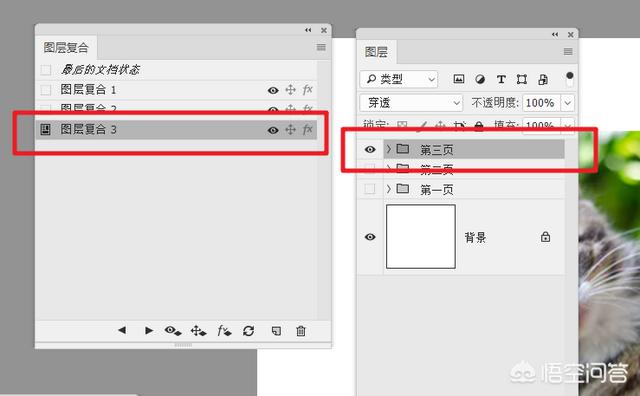Filter layers by smart objects icon

click(x=543, y=79)
